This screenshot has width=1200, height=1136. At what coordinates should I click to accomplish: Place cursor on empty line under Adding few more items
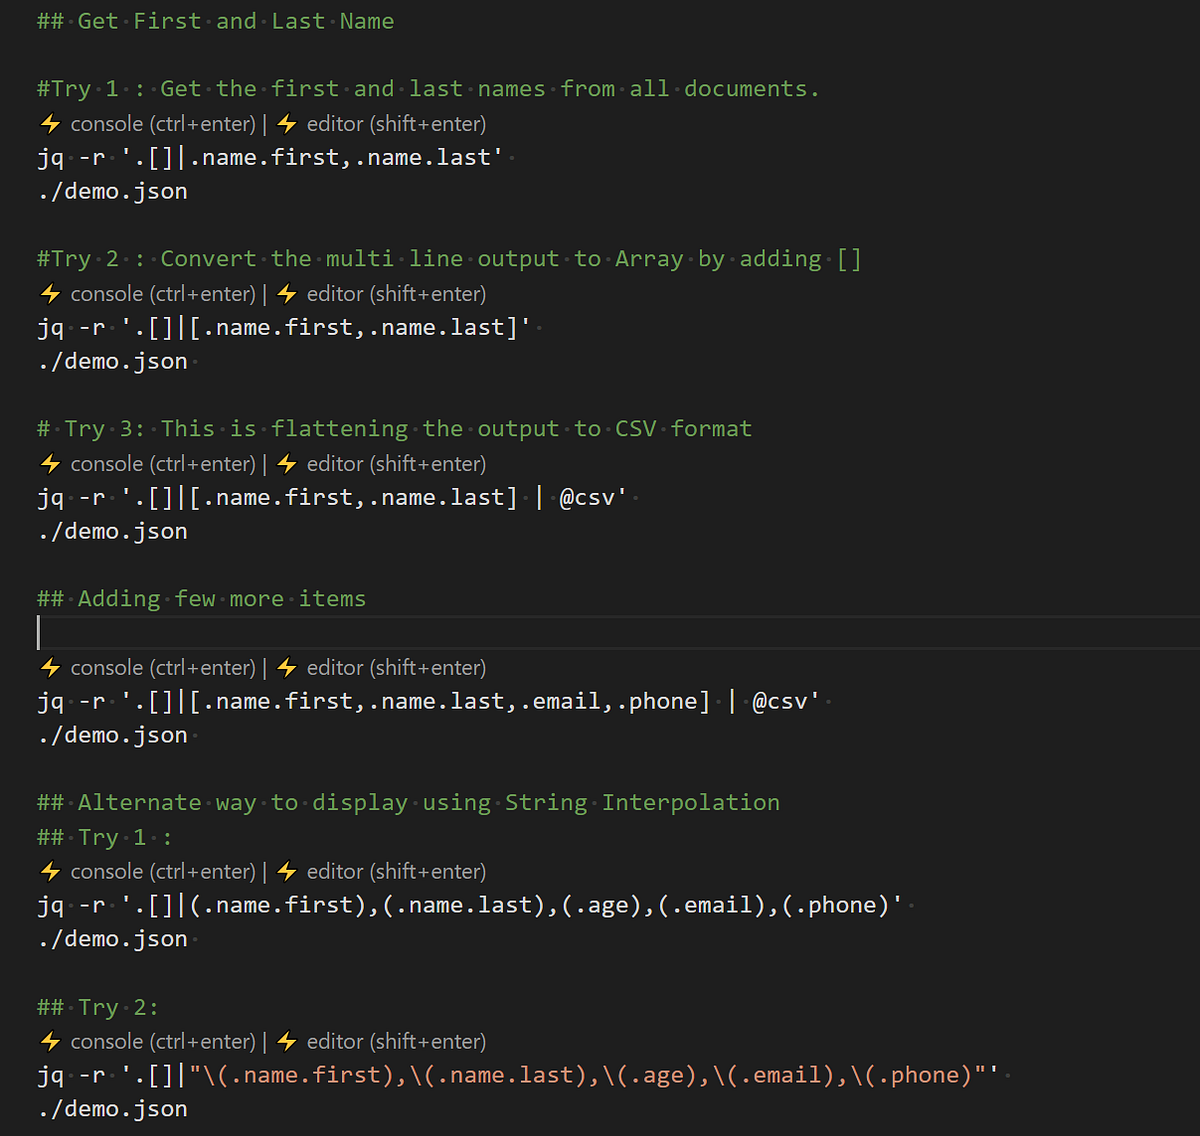(618, 633)
